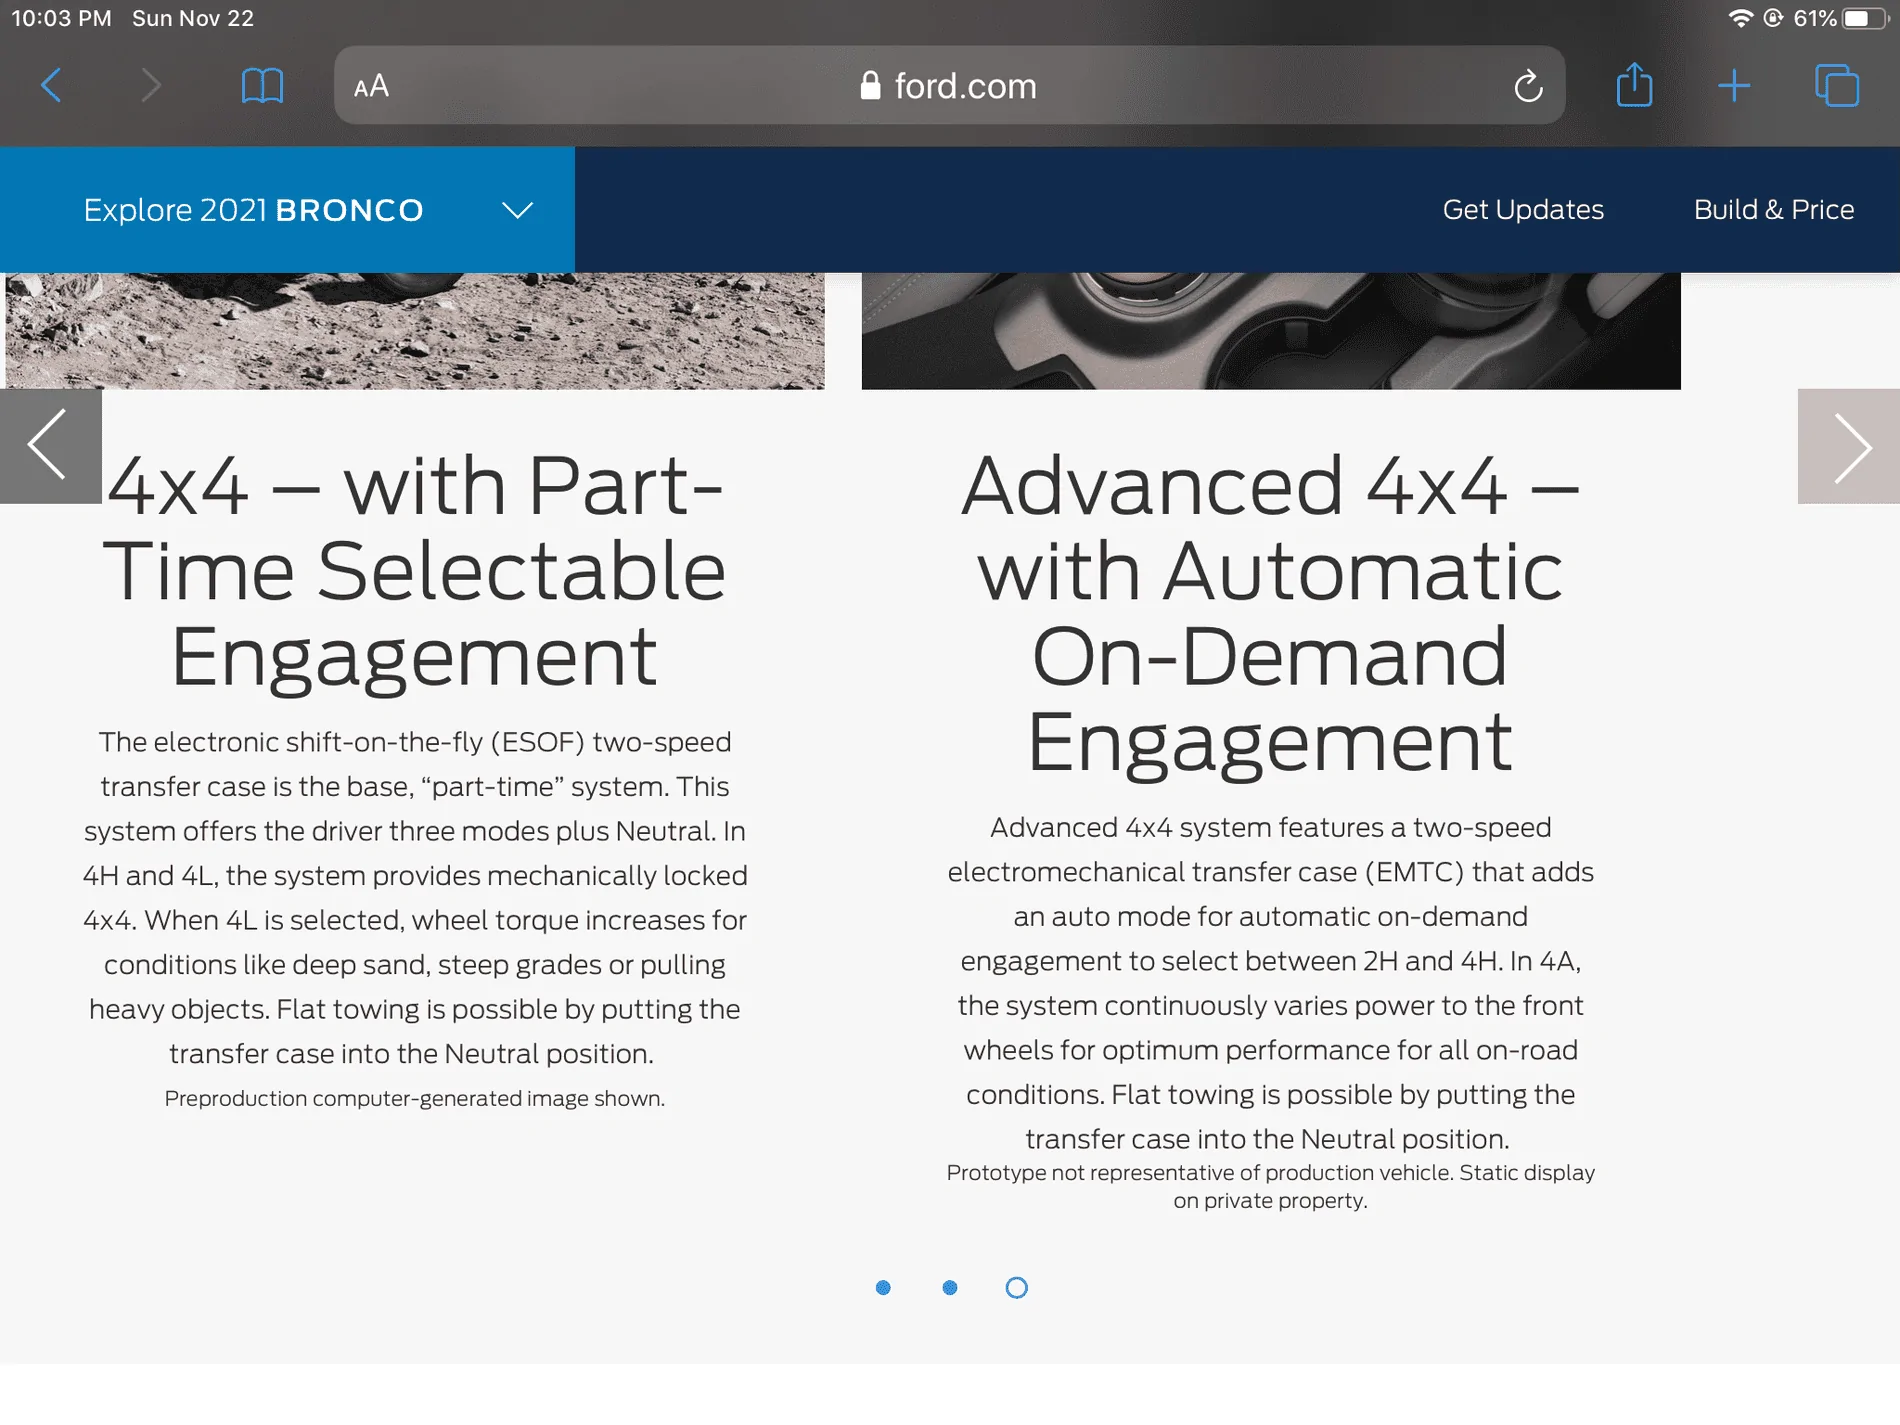Open the AA reader text size menu
This screenshot has width=1900, height=1425.
(x=371, y=87)
